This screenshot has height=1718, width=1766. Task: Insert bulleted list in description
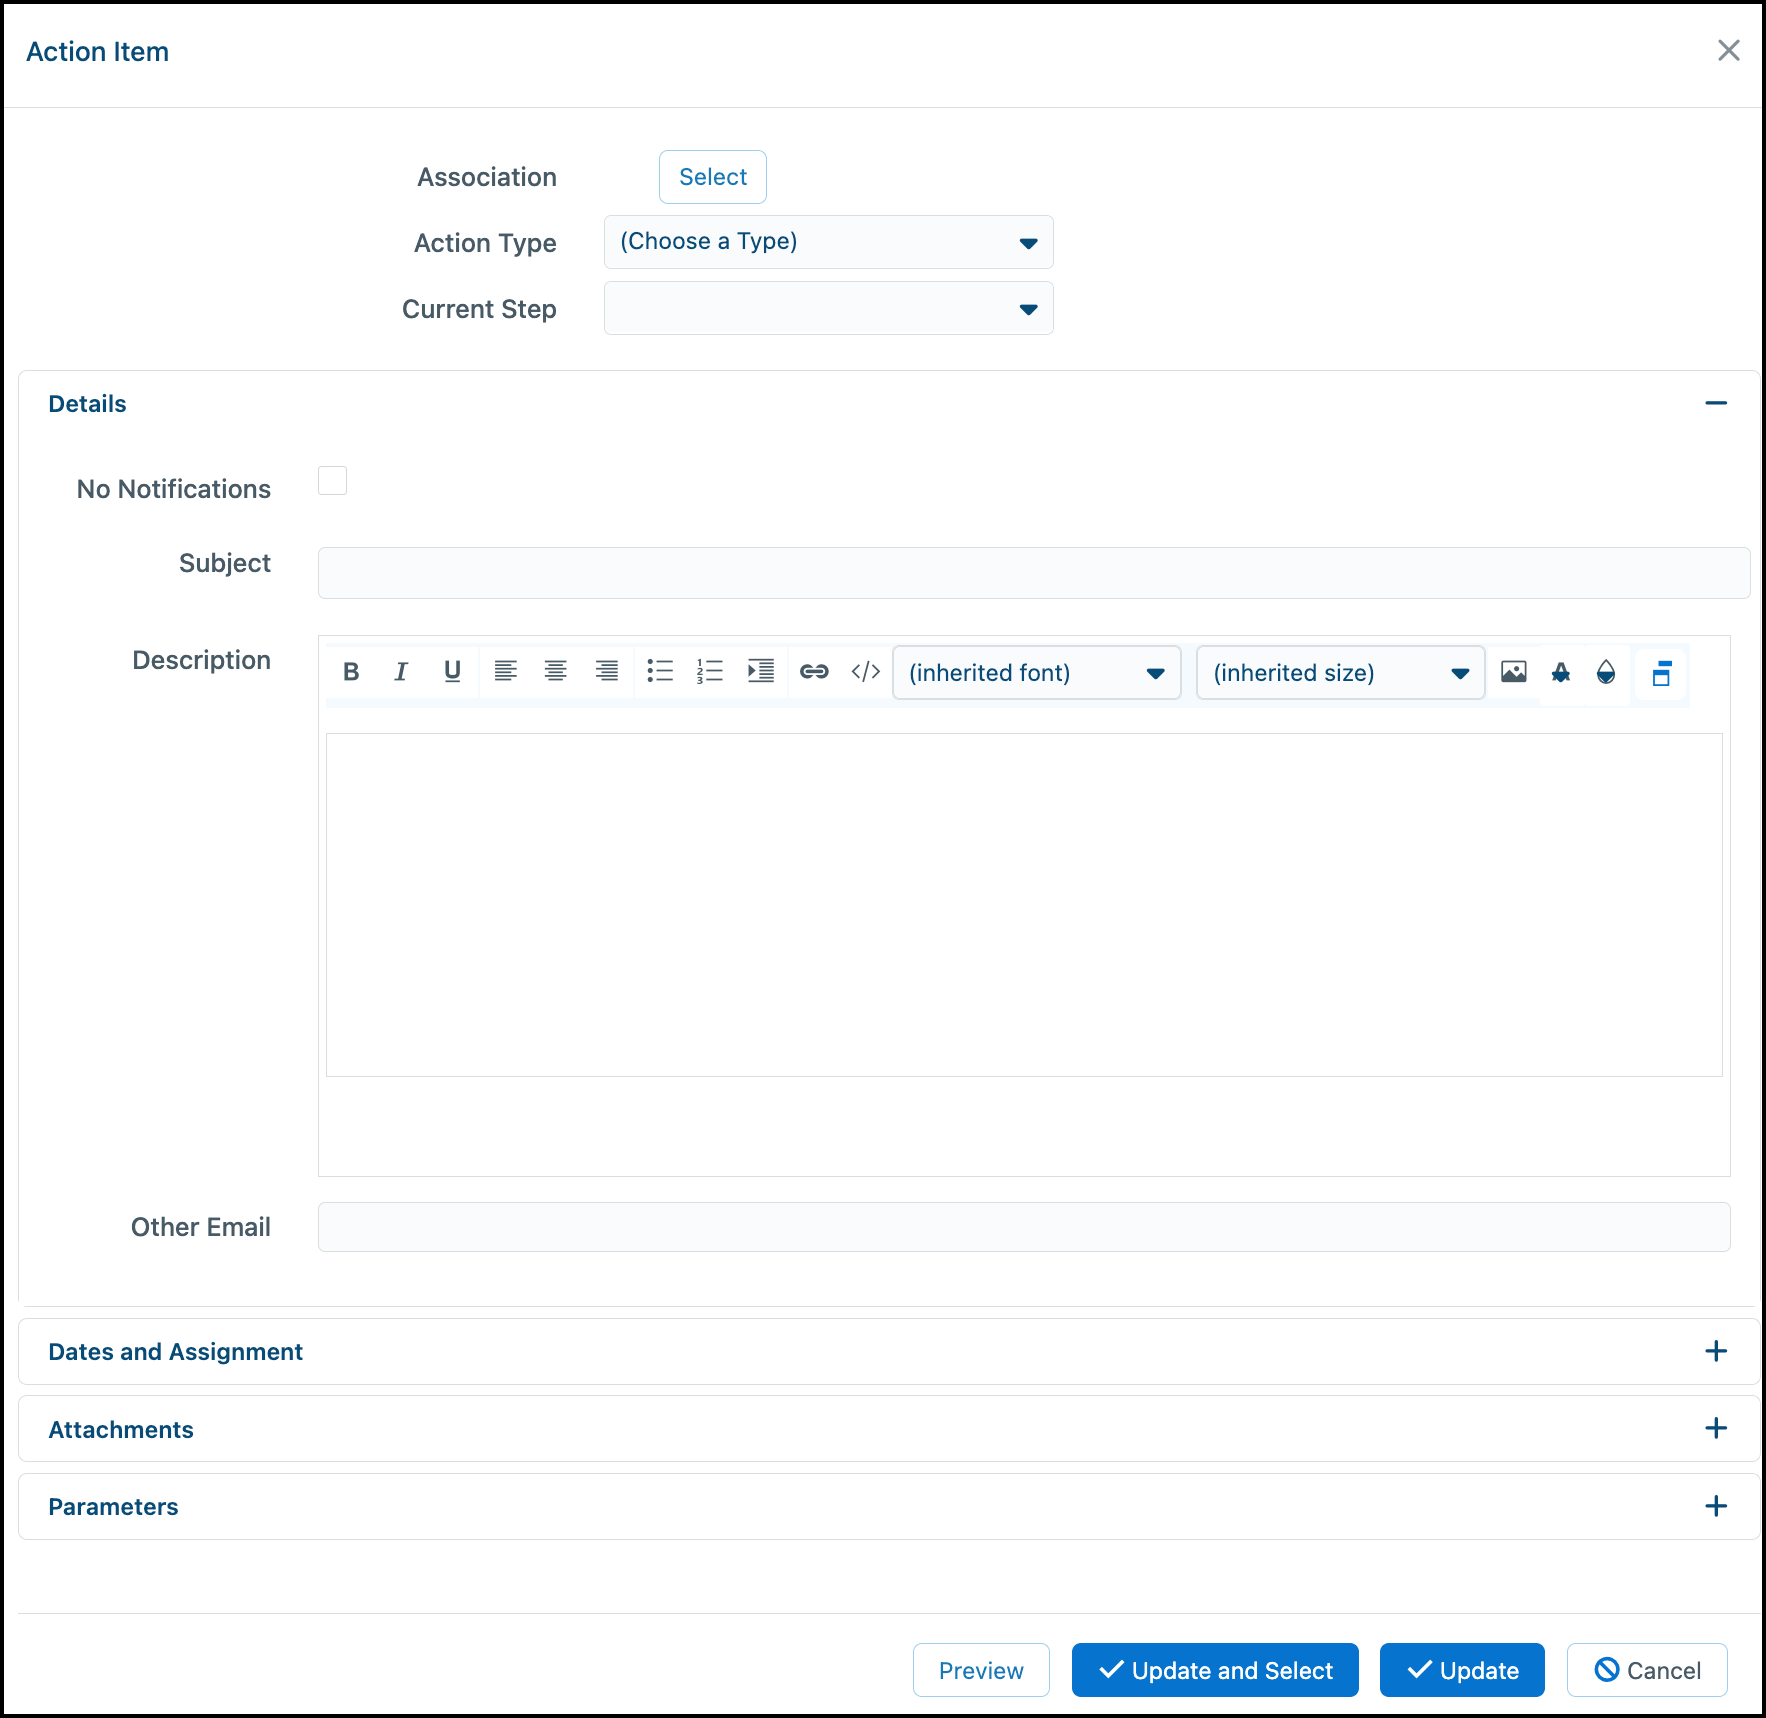pos(660,672)
